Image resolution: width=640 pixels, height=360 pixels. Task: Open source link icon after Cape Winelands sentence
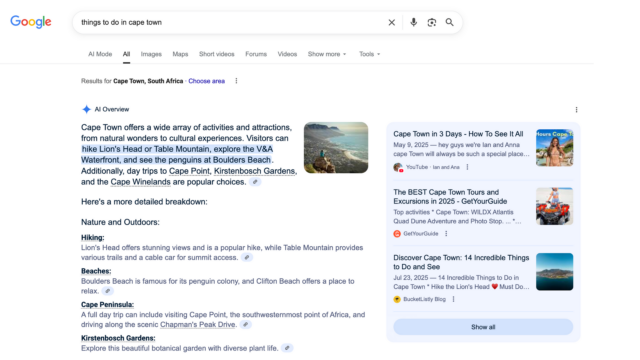(x=255, y=182)
